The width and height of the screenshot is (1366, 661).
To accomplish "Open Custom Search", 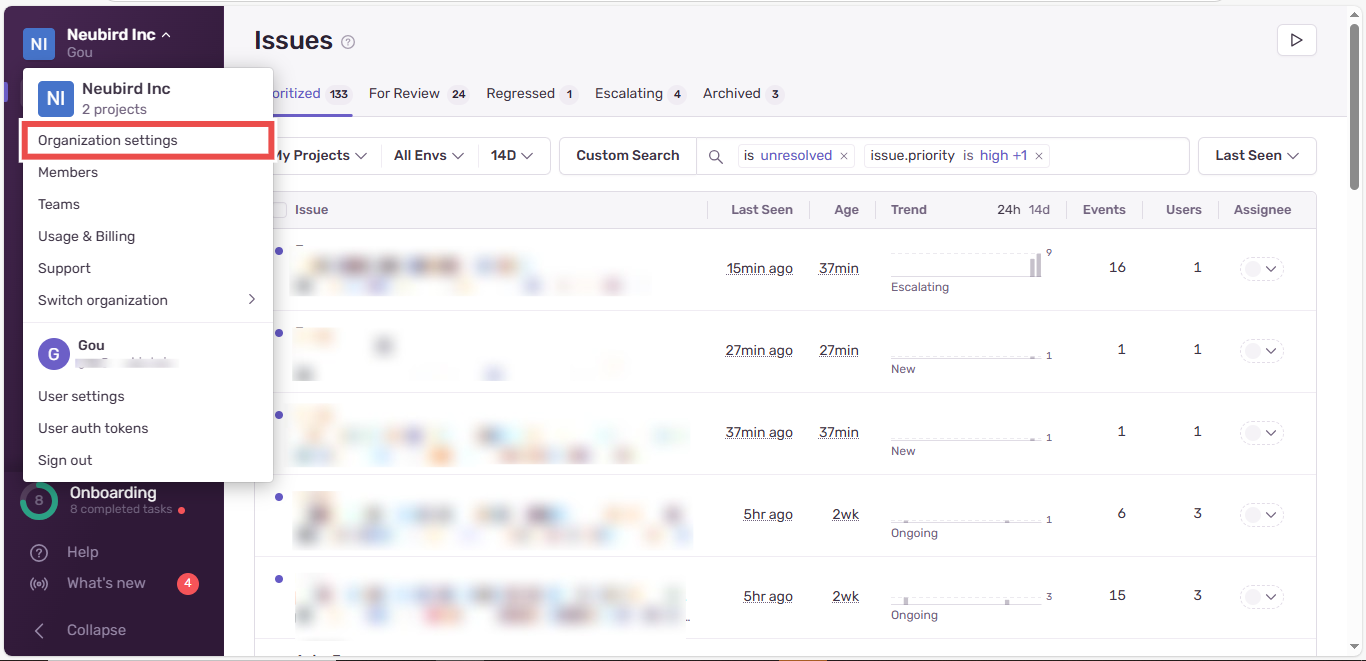I will (x=627, y=156).
